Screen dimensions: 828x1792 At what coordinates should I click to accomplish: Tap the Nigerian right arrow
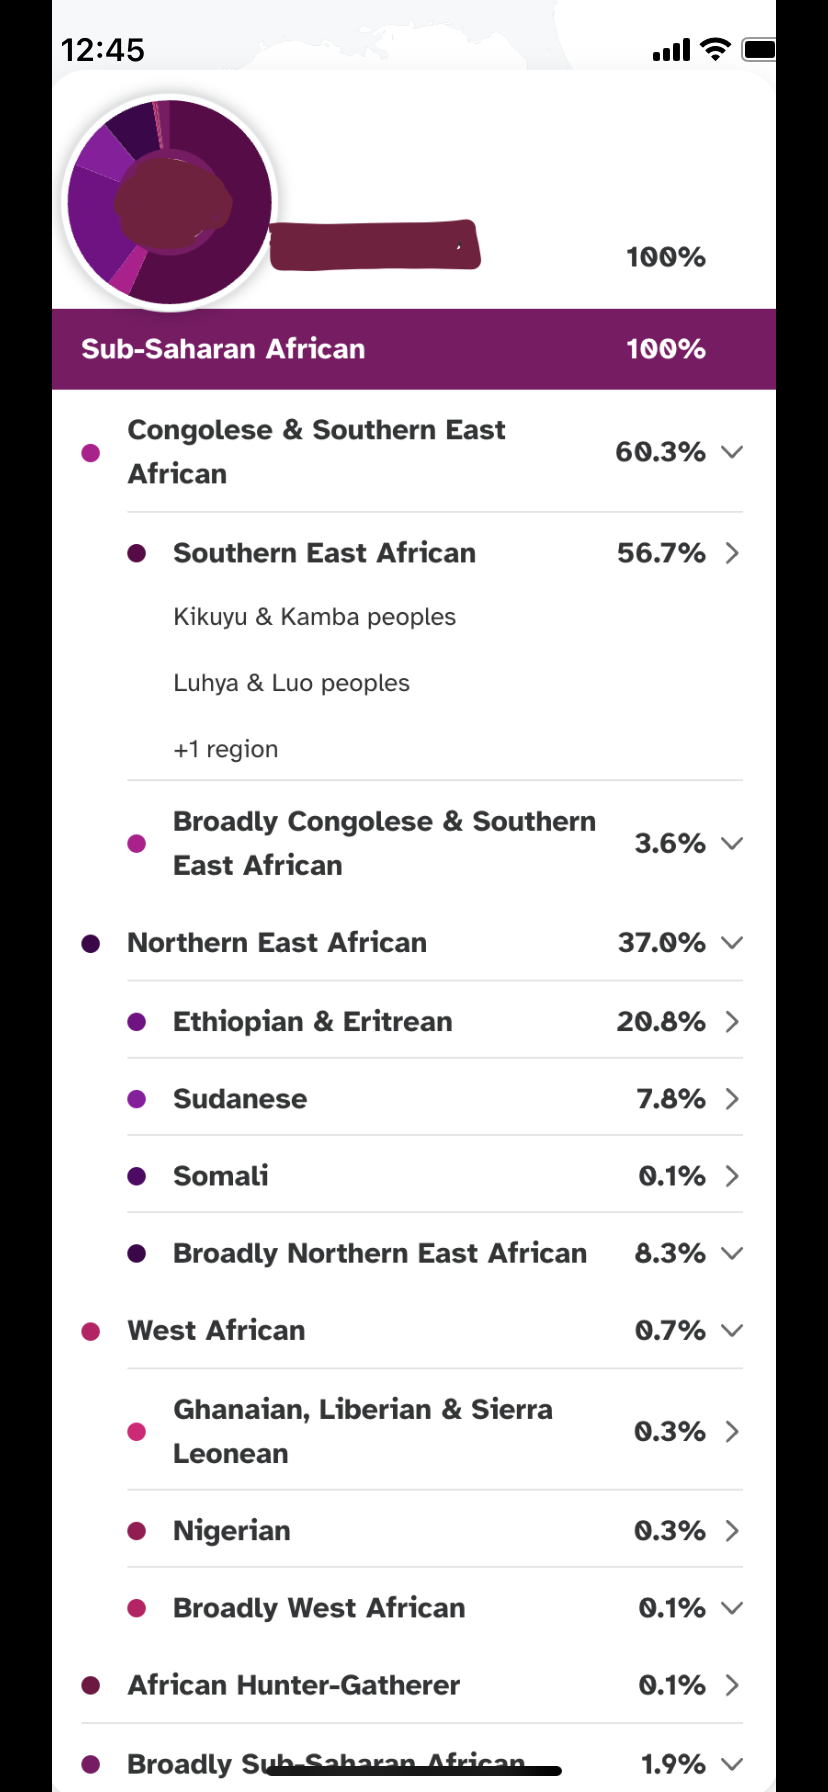pyautogui.click(x=732, y=1531)
